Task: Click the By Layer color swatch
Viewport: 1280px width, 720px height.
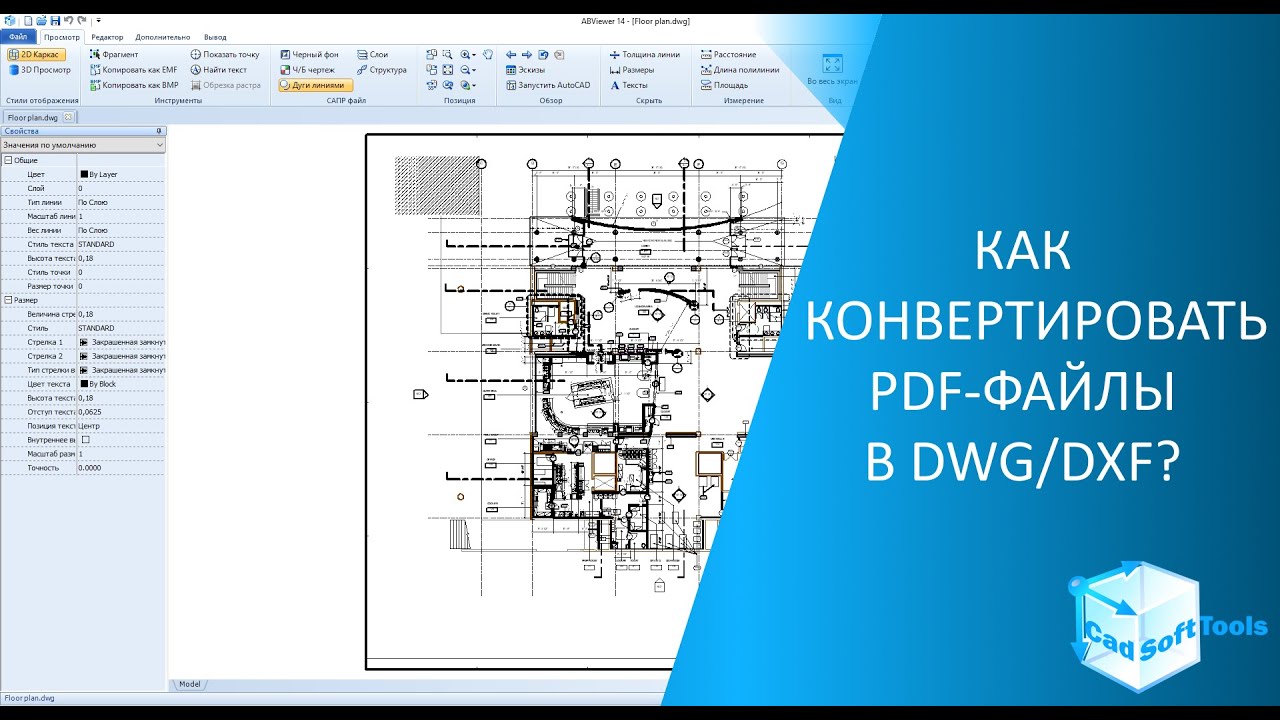Action: coord(84,174)
